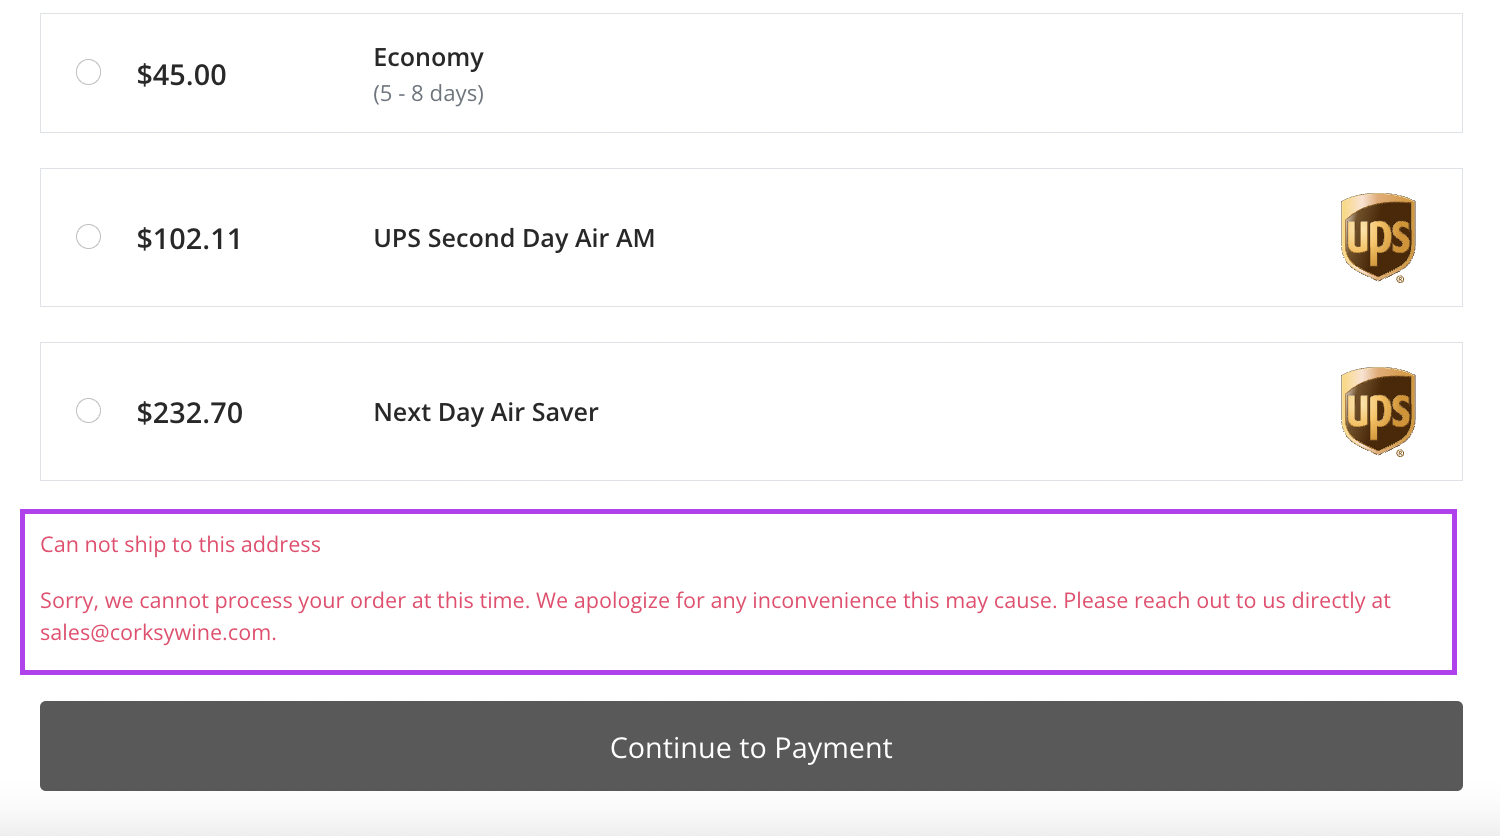This screenshot has height=836, width=1500.
Task: Select the Next Day Air Saver radio button
Action: click(89, 411)
